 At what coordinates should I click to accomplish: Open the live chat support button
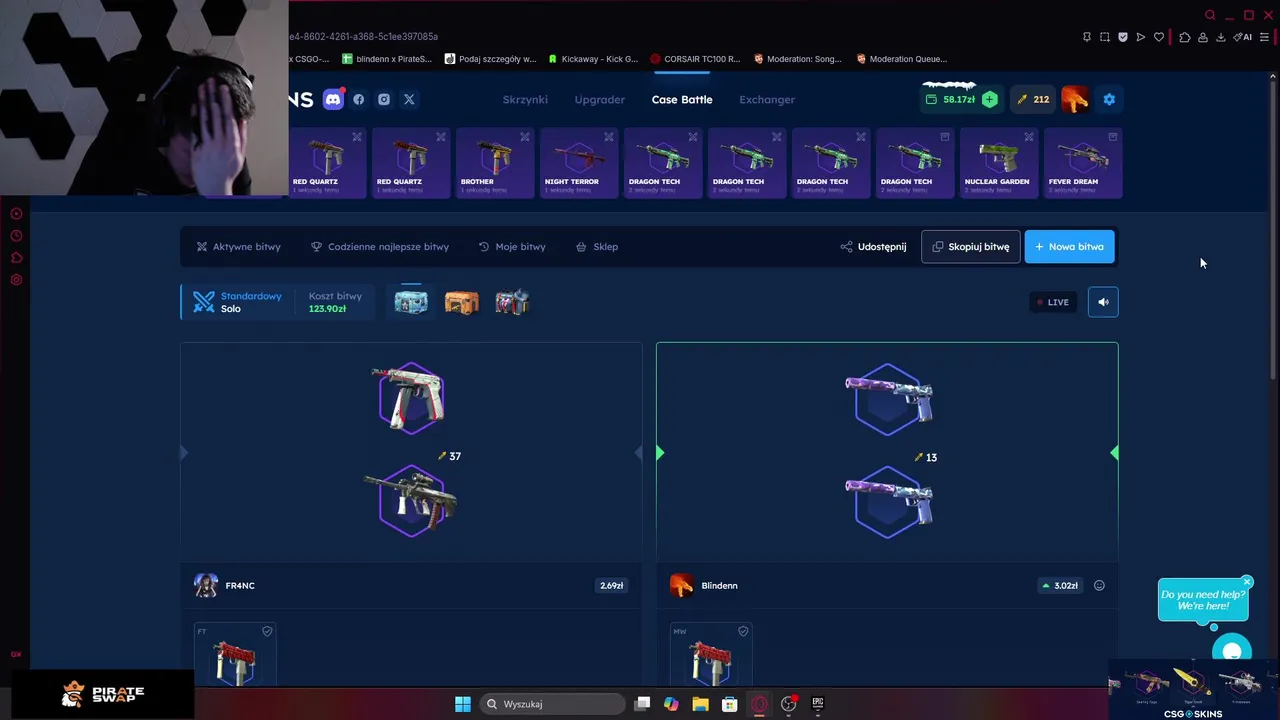pyautogui.click(x=1232, y=651)
